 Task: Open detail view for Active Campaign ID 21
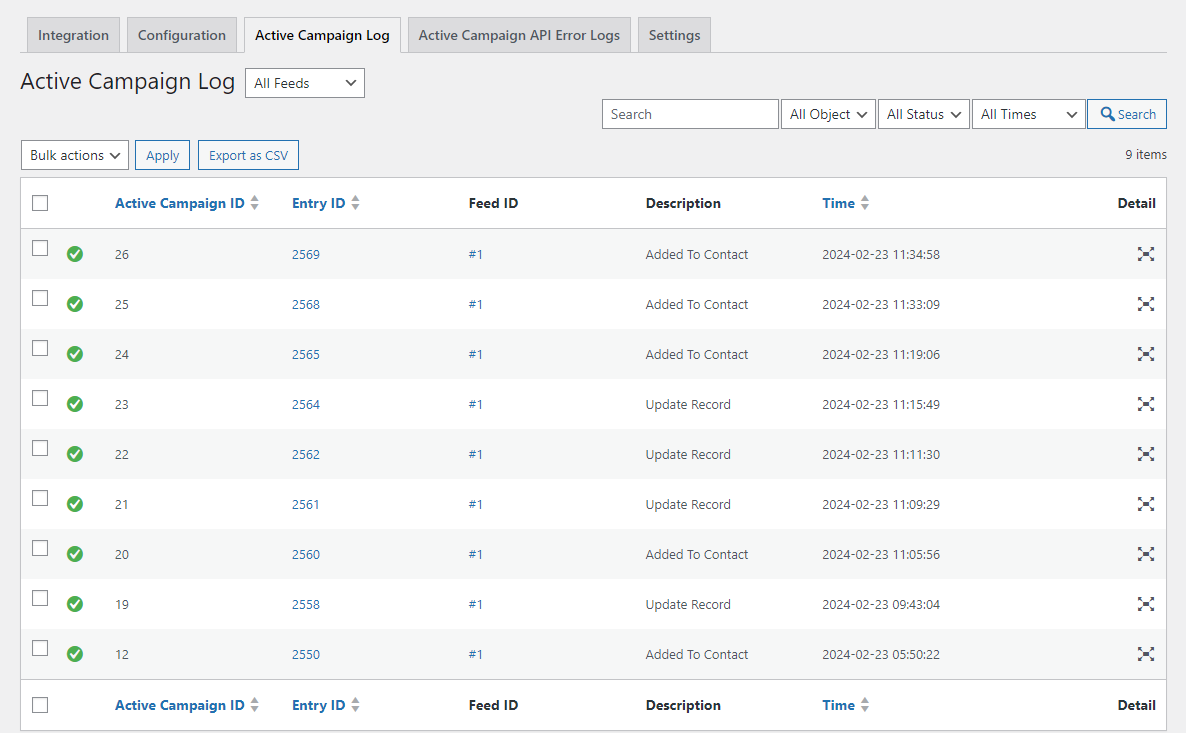1145,504
